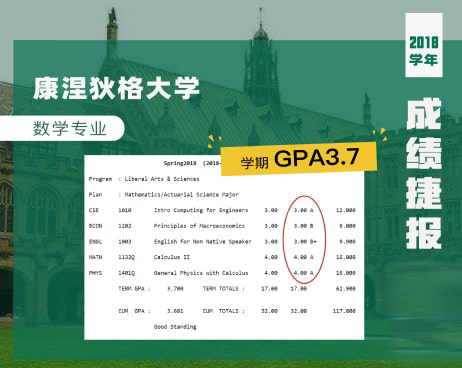462x368 pixels.
Task: Select the "ENGL" subject code
Action: tap(95, 241)
